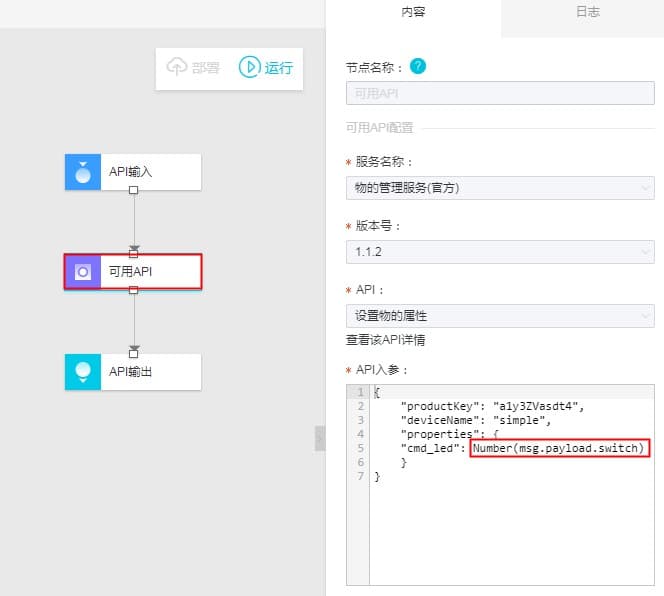Click the empty area of the API入参 editor

pos(512,536)
